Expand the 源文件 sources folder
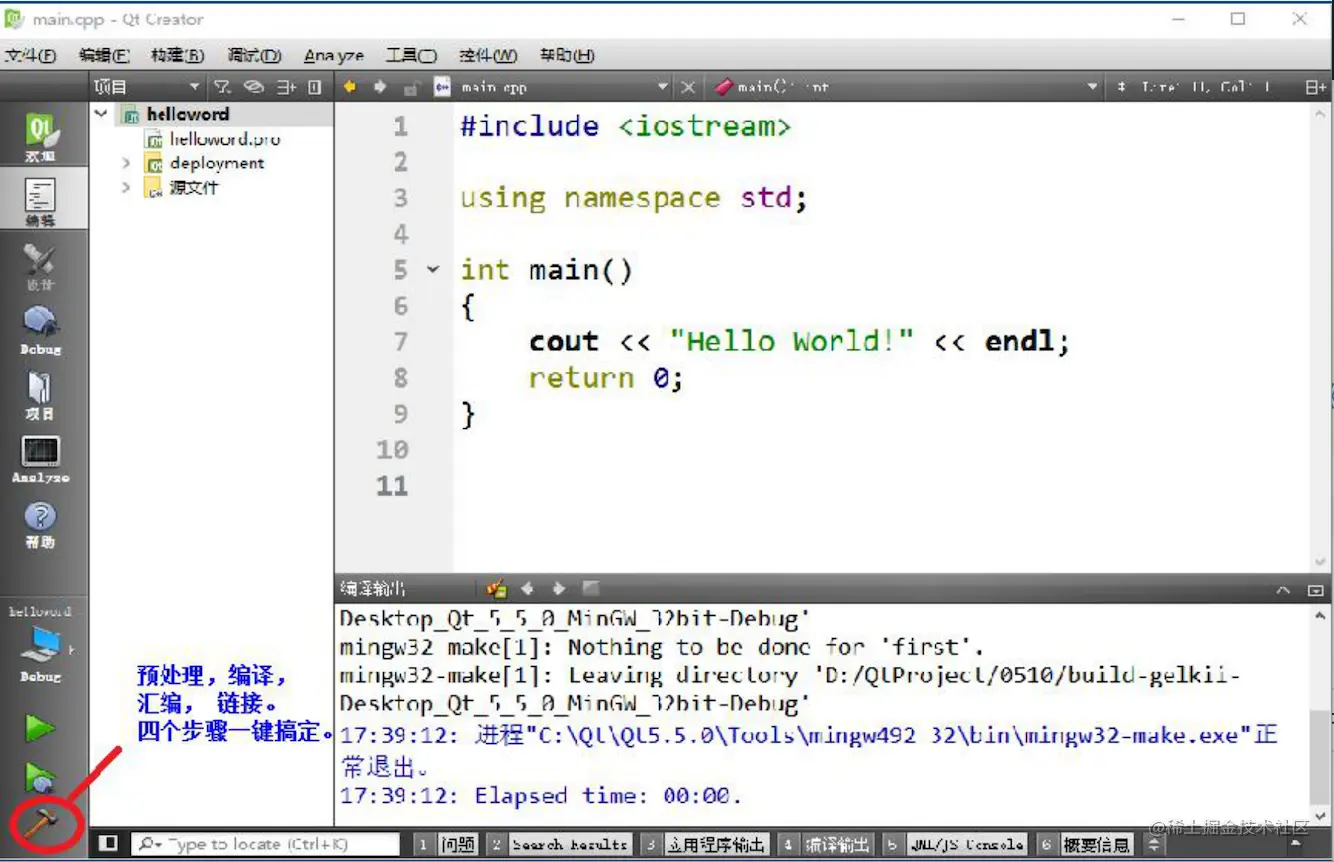 [126, 187]
